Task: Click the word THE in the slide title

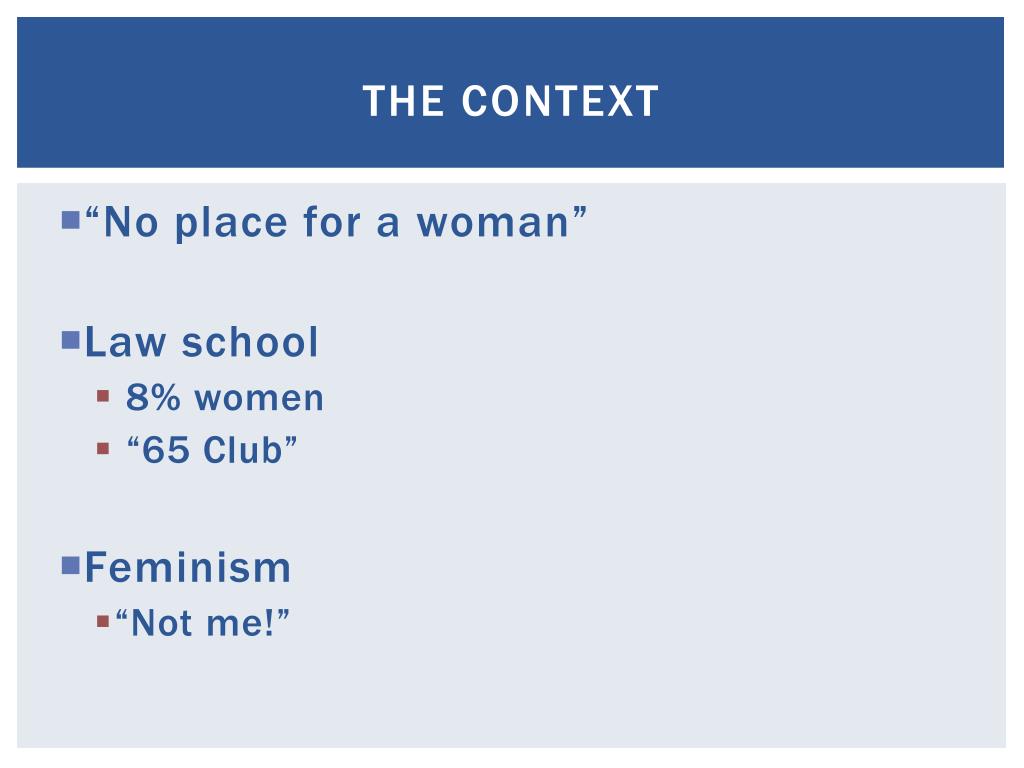Action: tap(404, 101)
